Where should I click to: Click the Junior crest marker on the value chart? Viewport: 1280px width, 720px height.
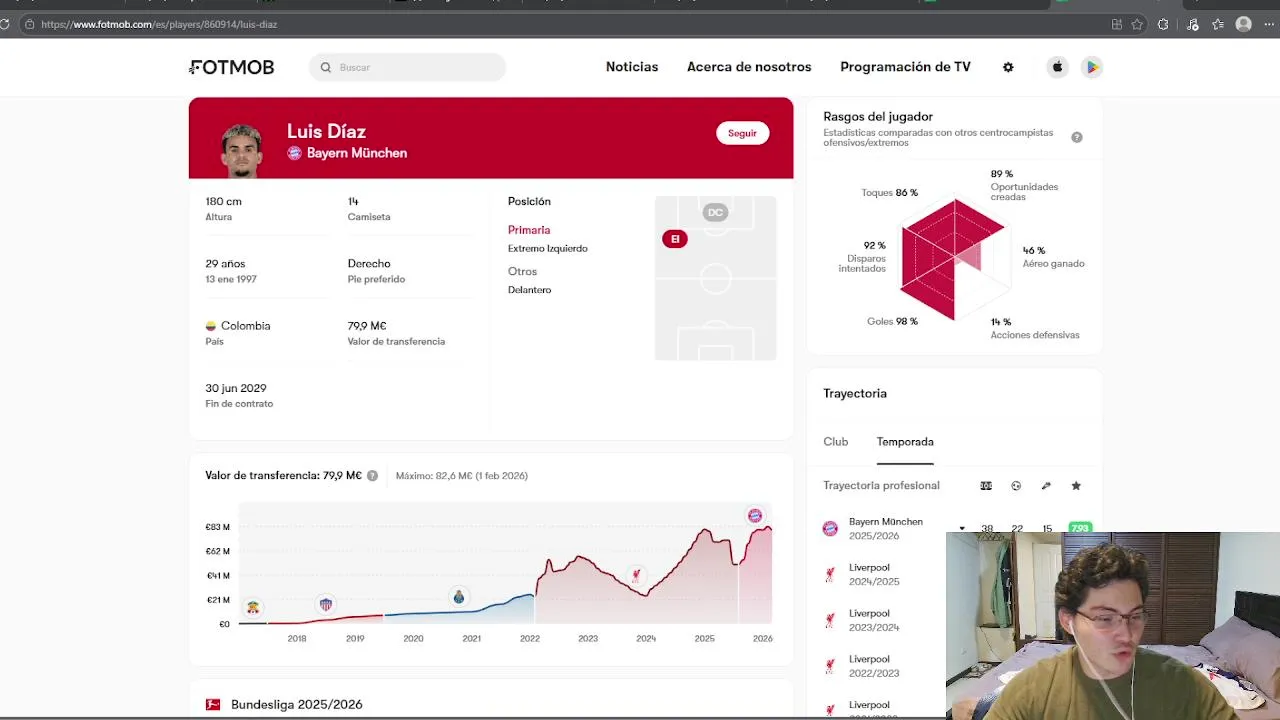tap(325, 604)
